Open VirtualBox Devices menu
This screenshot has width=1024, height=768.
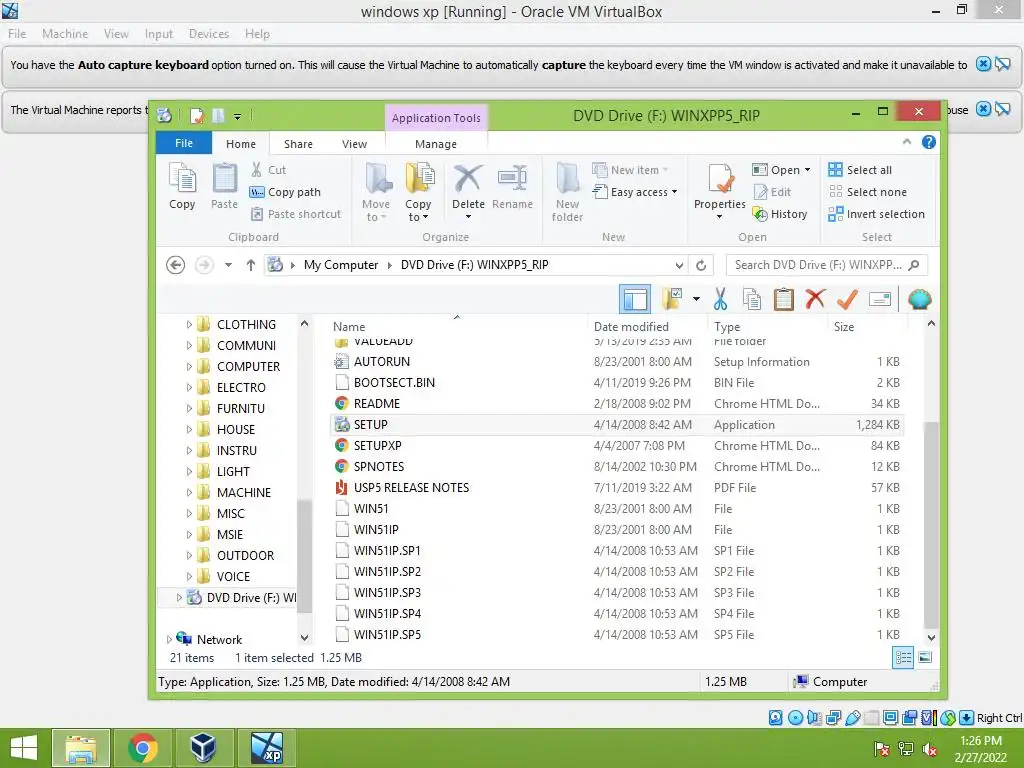coord(208,33)
